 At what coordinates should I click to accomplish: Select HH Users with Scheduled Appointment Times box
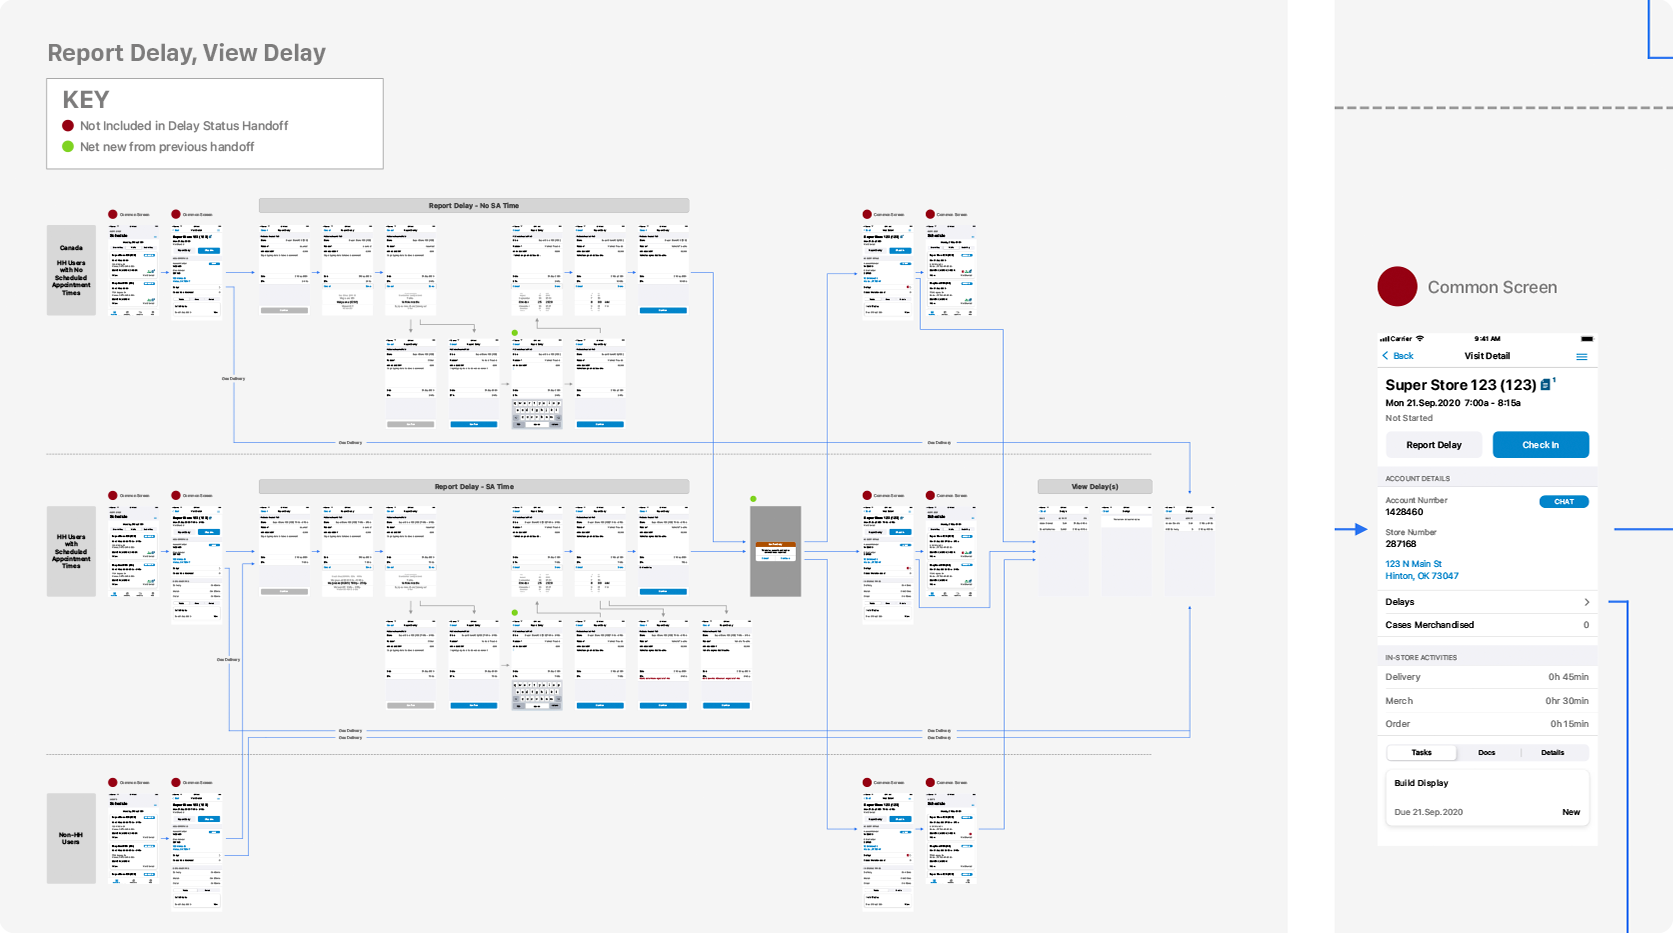pos(71,551)
